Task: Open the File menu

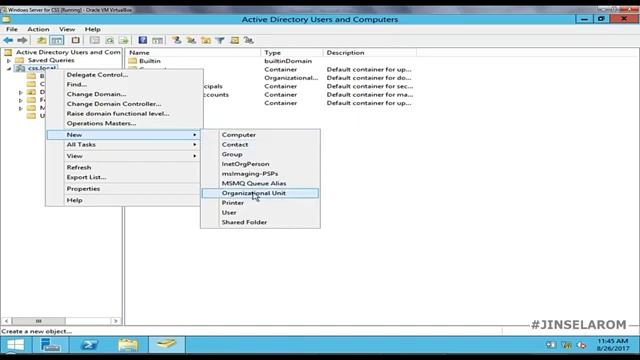Action: tap(12, 29)
